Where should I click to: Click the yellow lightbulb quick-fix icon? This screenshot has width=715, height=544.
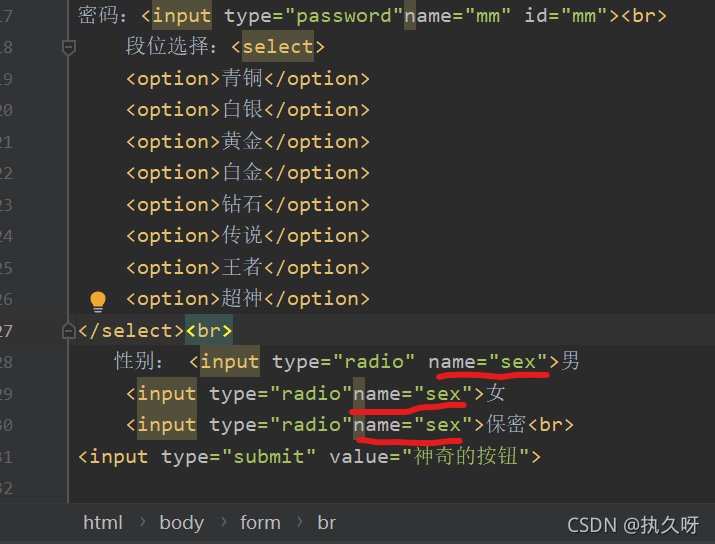pyautogui.click(x=98, y=301)
